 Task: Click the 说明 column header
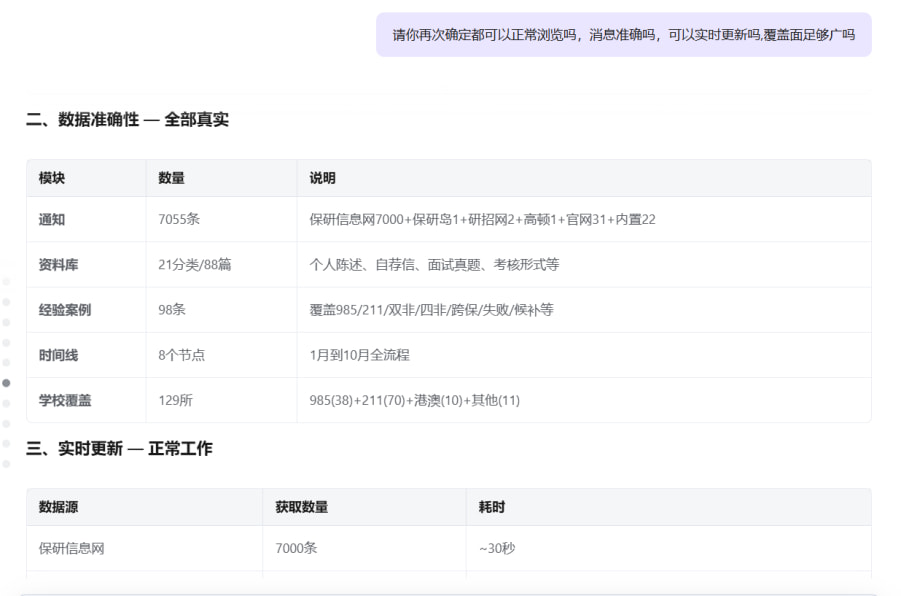point(322,178)
